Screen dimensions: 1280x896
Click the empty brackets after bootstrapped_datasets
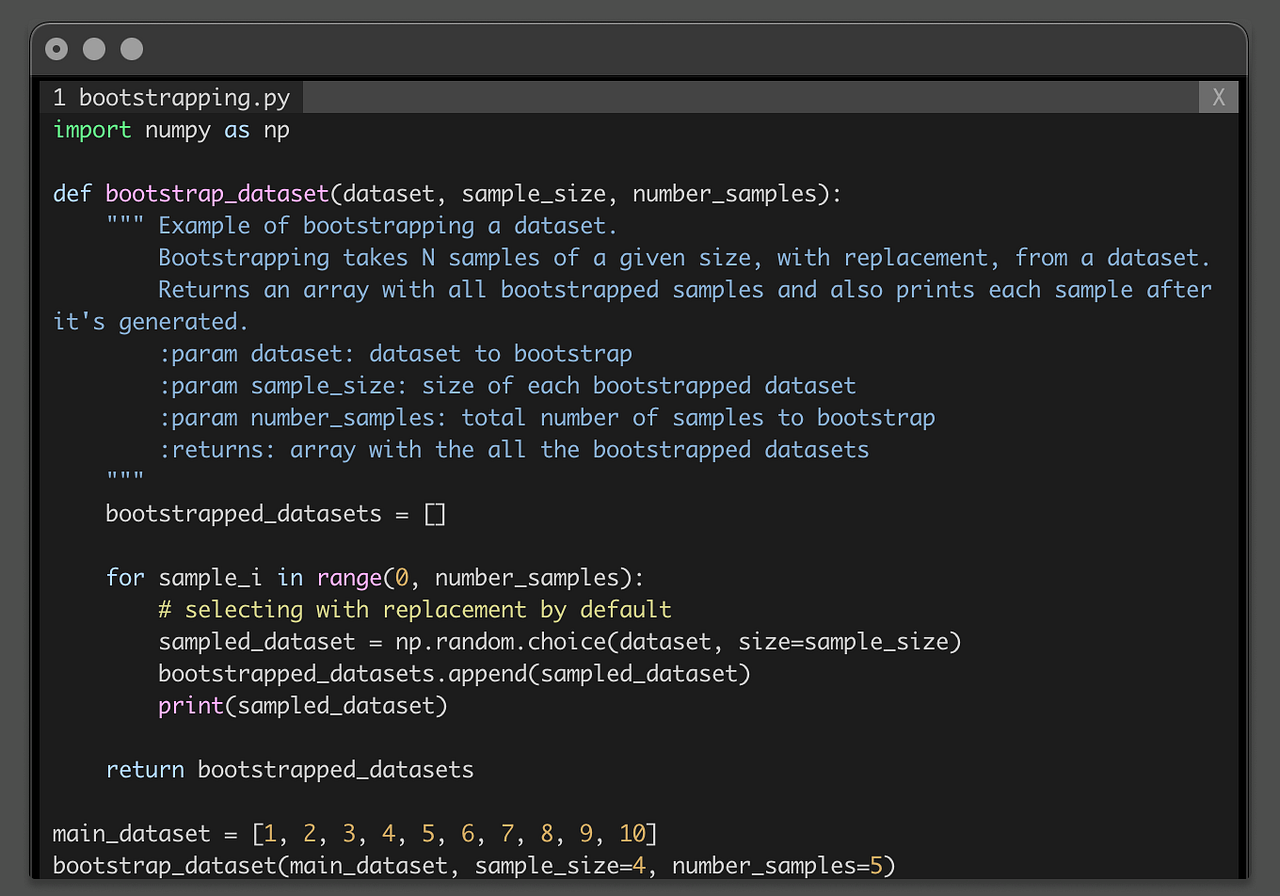pos(435,514)
